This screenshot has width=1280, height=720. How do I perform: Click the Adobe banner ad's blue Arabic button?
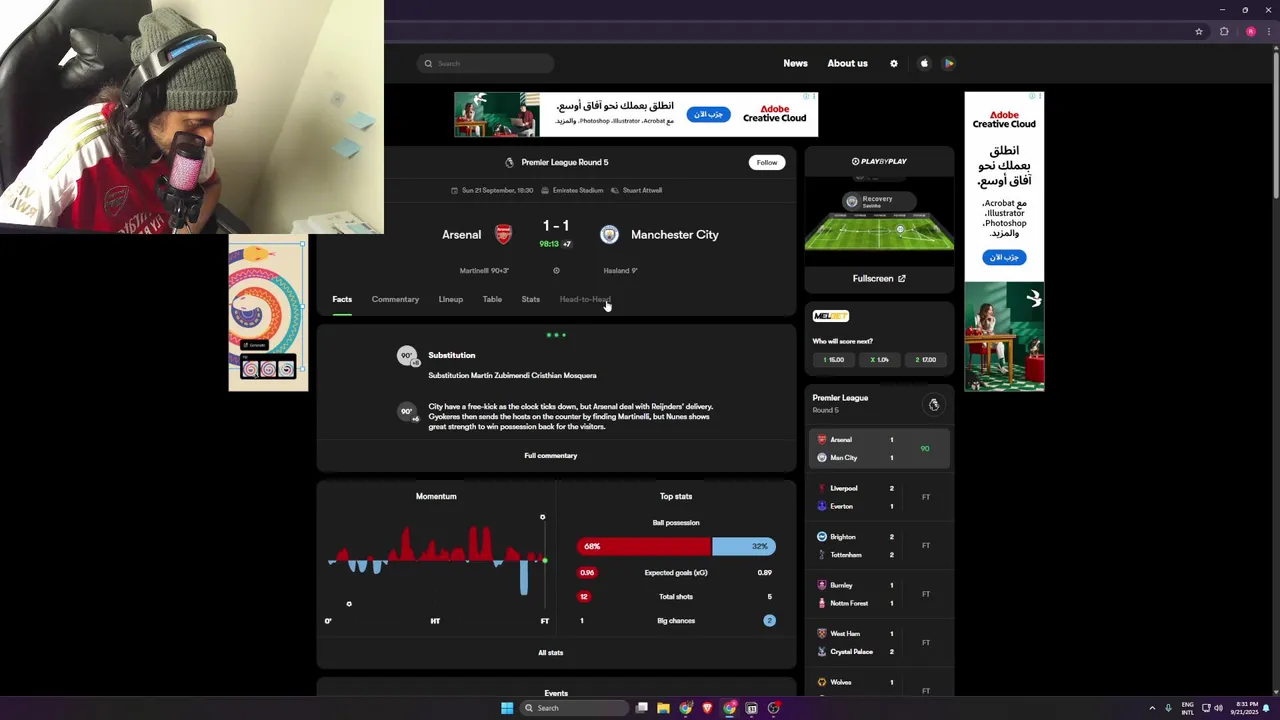pyautogui.click(x=708, y=114)
